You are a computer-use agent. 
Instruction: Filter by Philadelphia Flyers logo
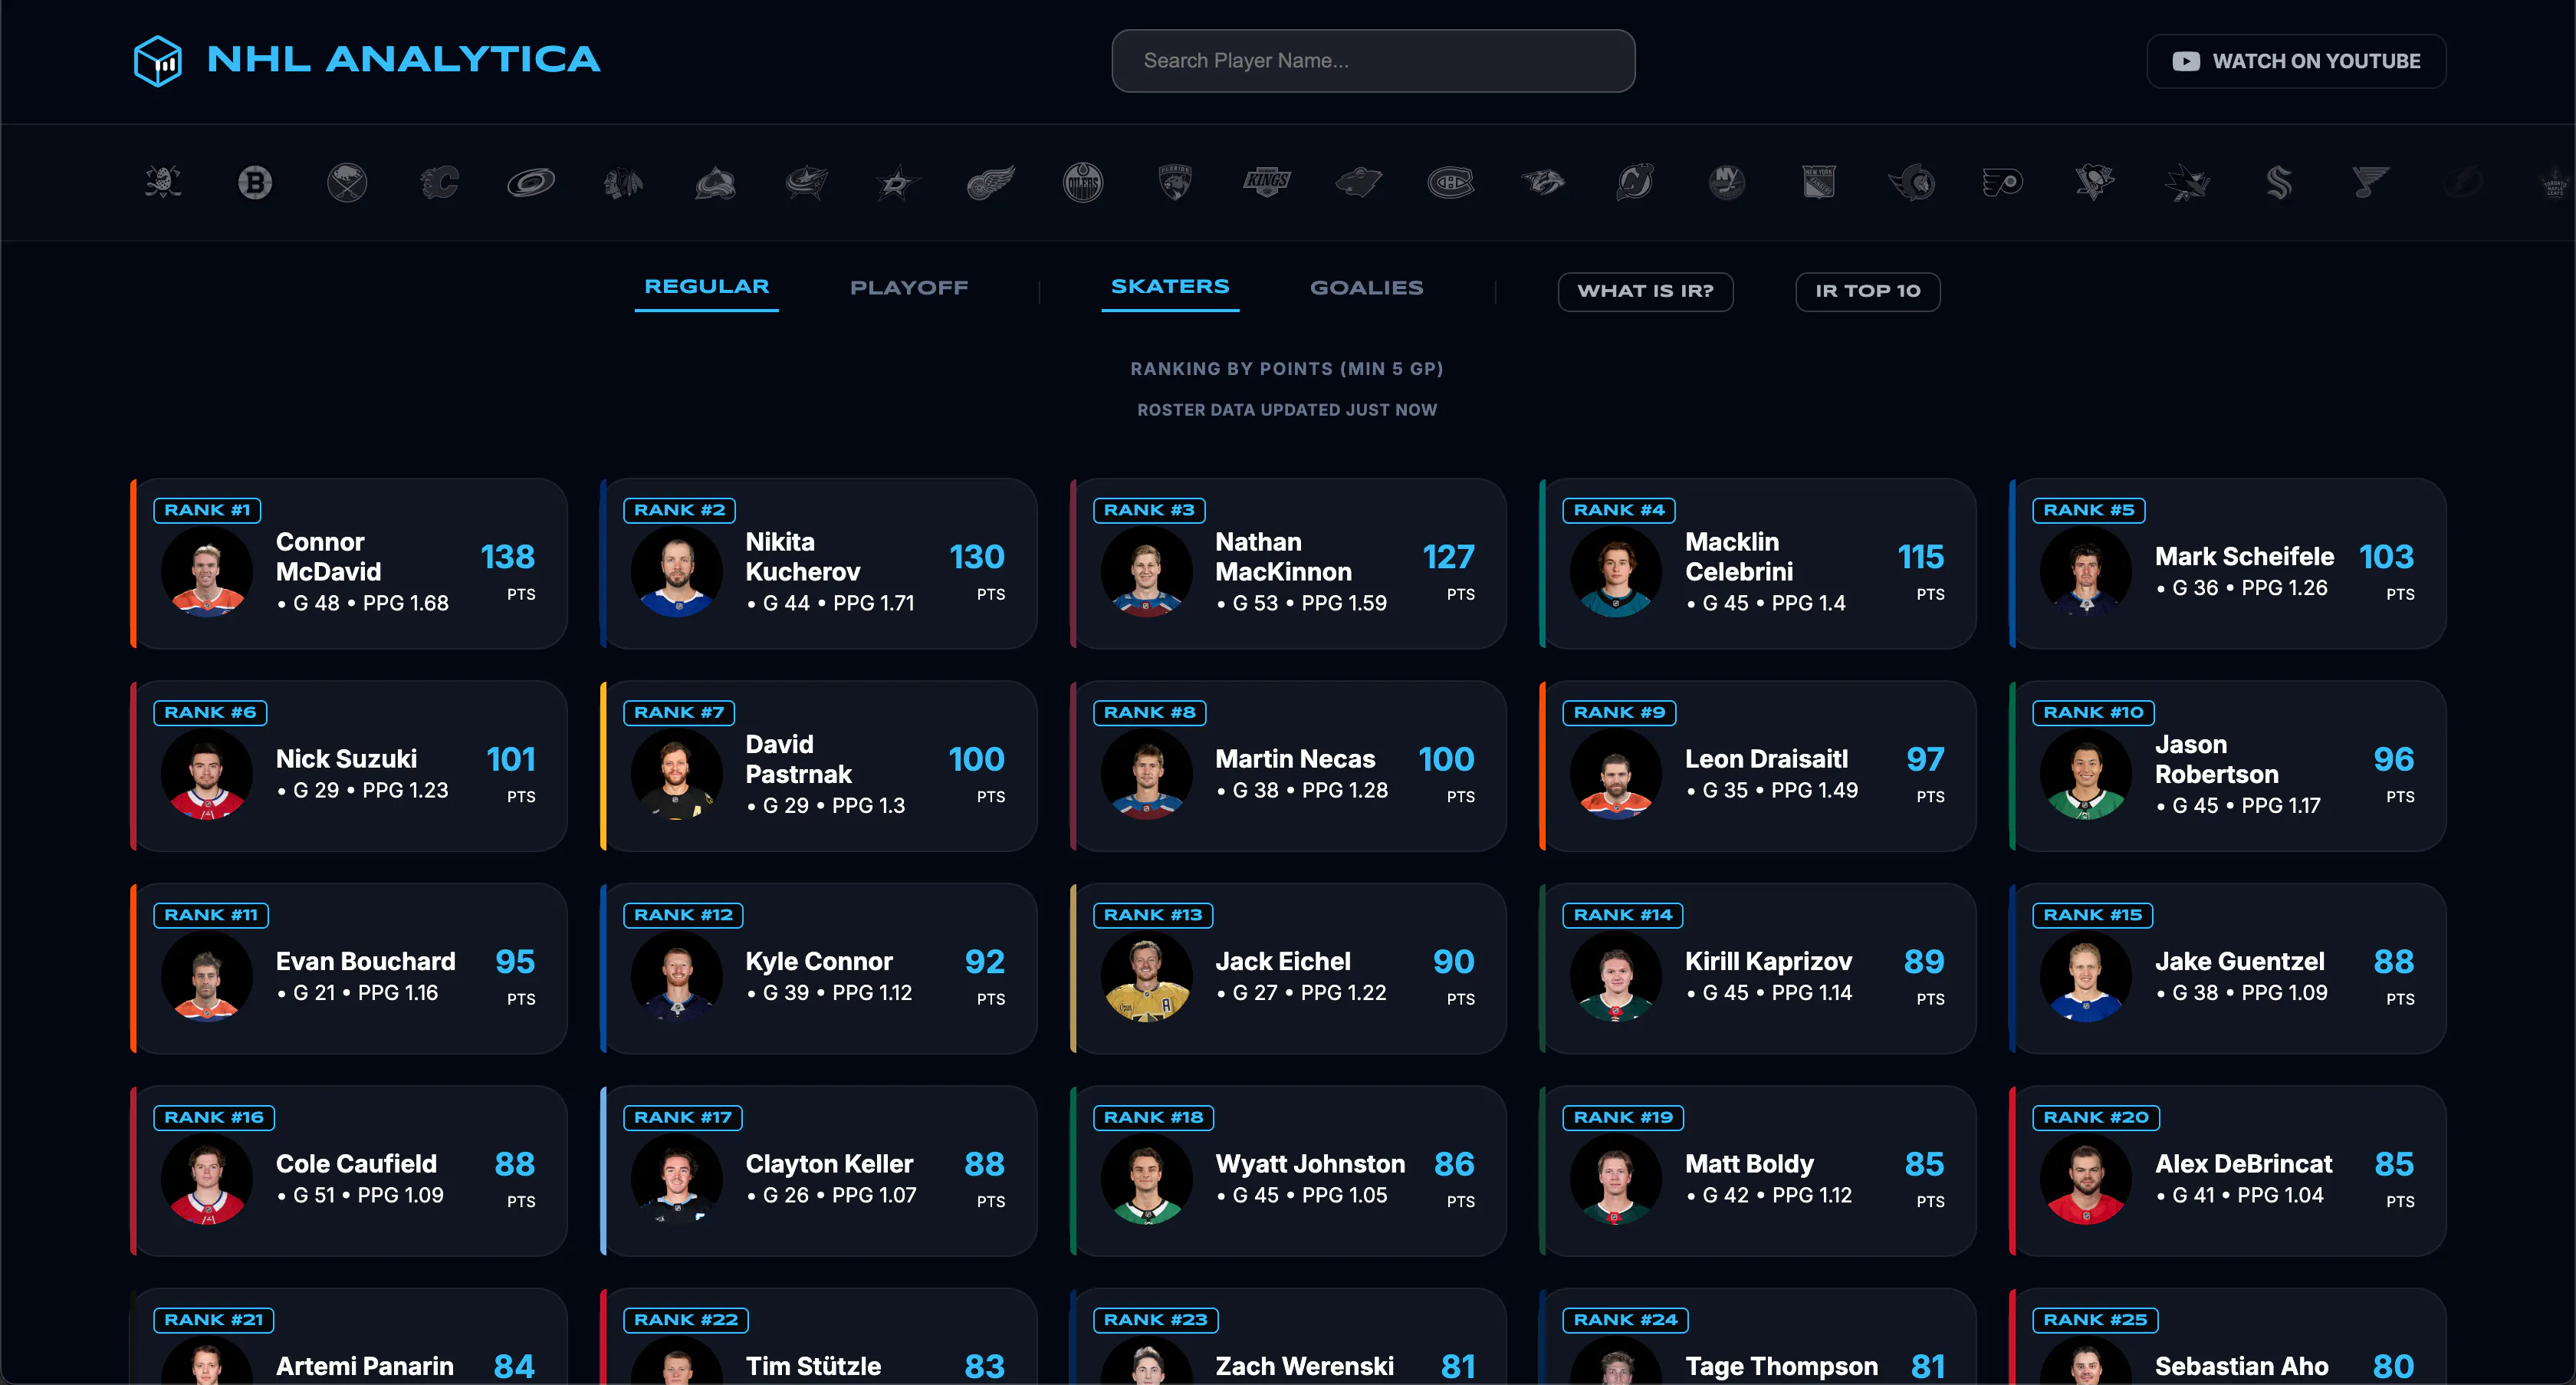pyautogui.click(x=2003, y=183)
